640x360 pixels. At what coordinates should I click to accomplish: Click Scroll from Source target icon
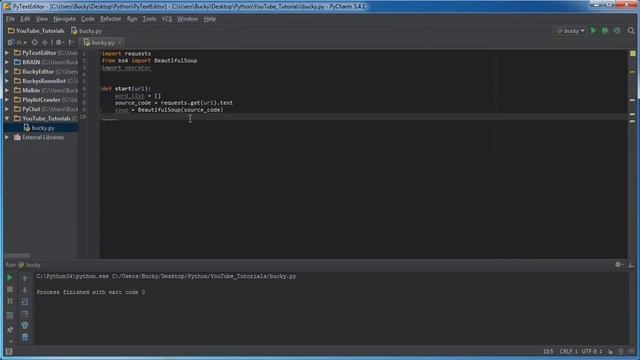(35, 42)
